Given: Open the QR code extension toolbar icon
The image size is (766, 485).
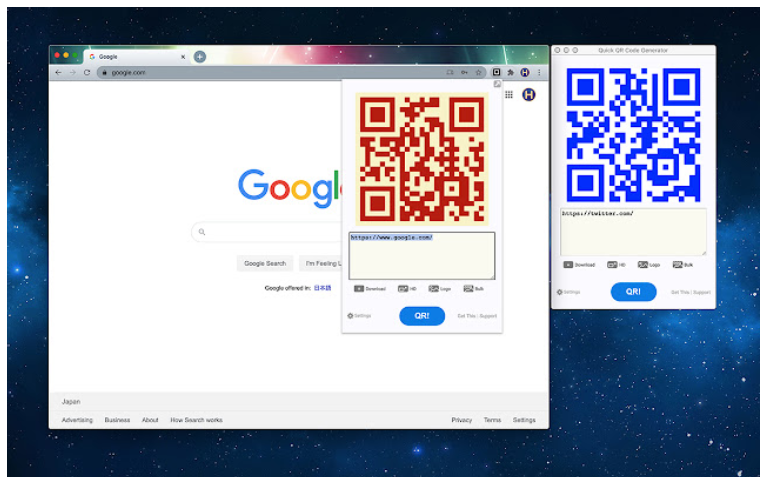Looking at the screenshot, I should click(x=496, y=72).
